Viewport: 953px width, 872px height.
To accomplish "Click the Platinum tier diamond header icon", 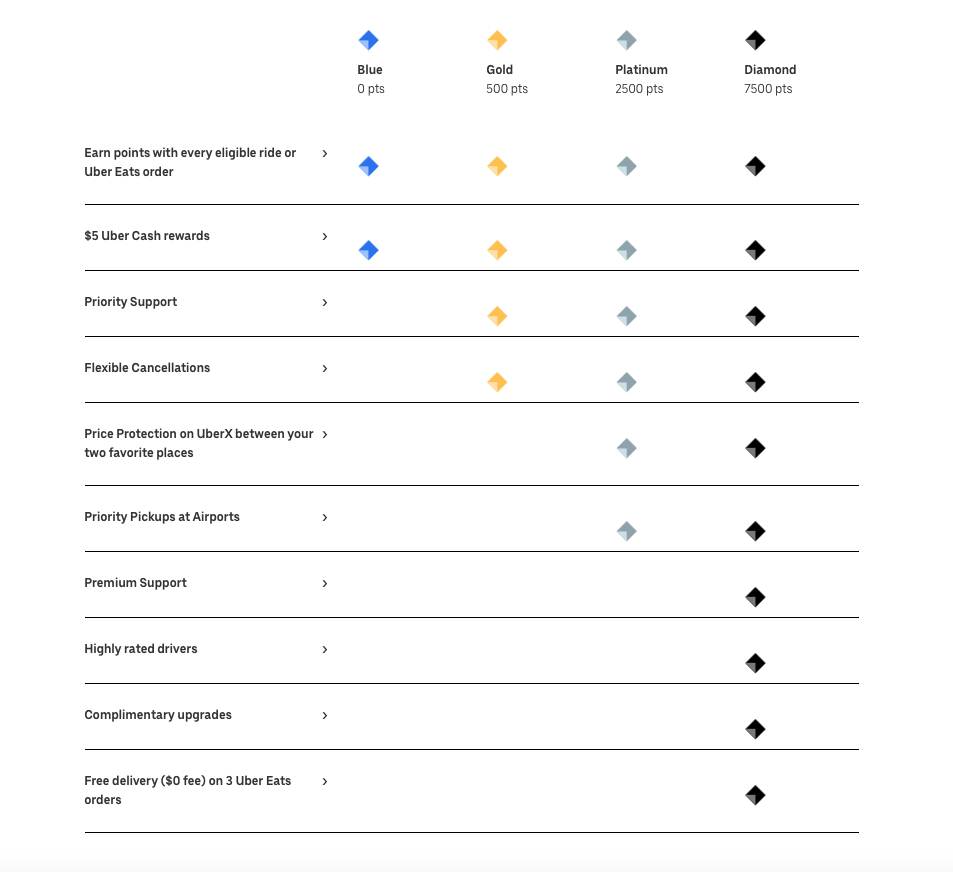I will point(626,41).
